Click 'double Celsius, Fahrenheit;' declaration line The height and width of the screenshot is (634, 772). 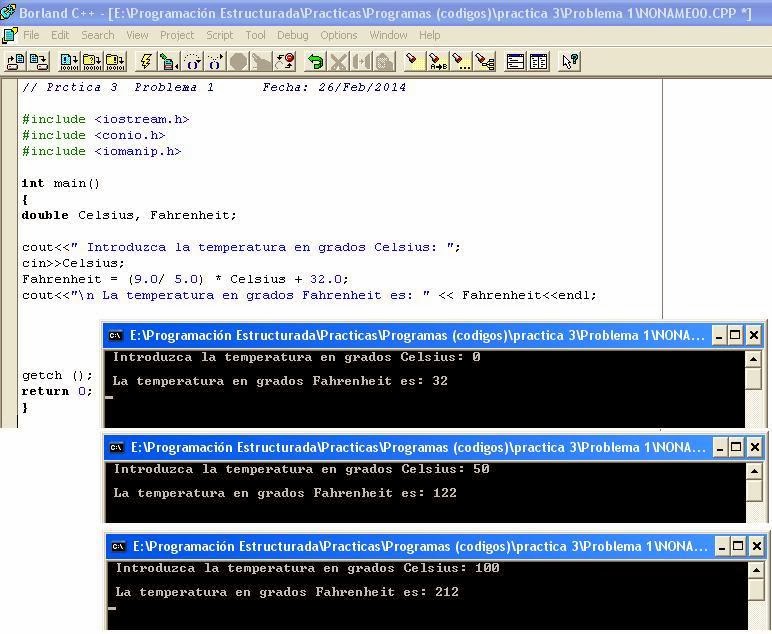129,216
